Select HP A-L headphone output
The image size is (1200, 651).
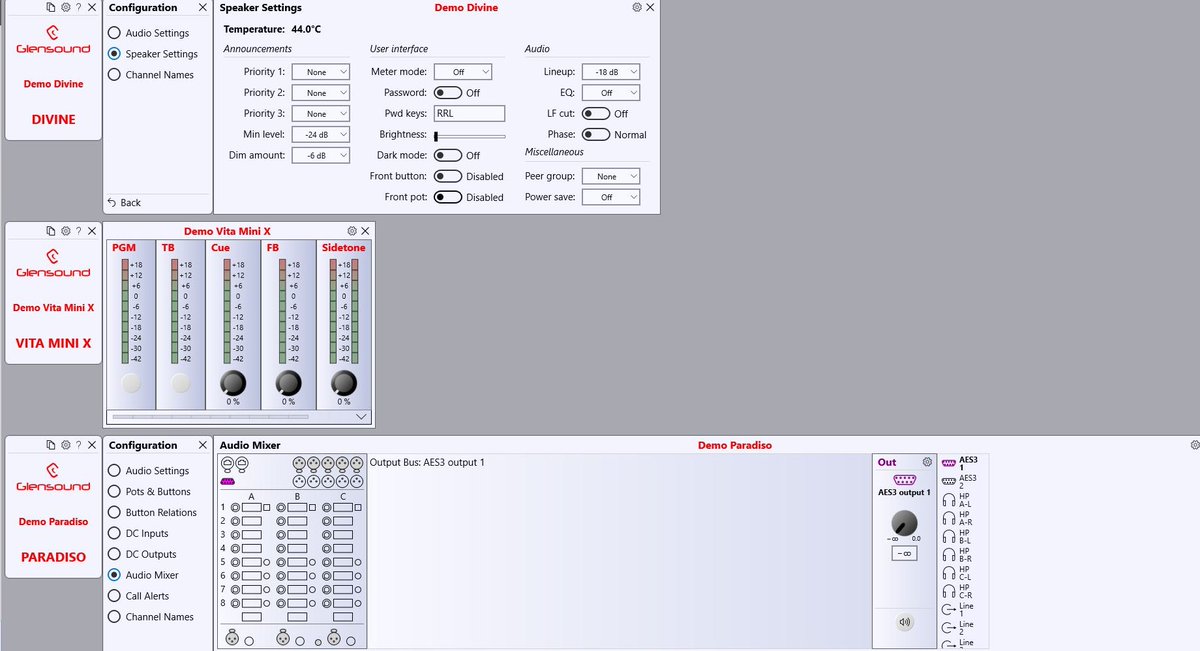(957, 500)
